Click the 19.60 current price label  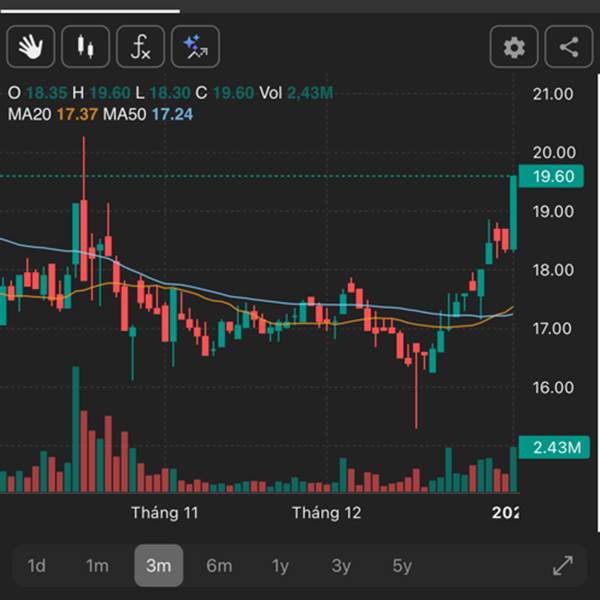pyautogui.click(x=551, y=176)
